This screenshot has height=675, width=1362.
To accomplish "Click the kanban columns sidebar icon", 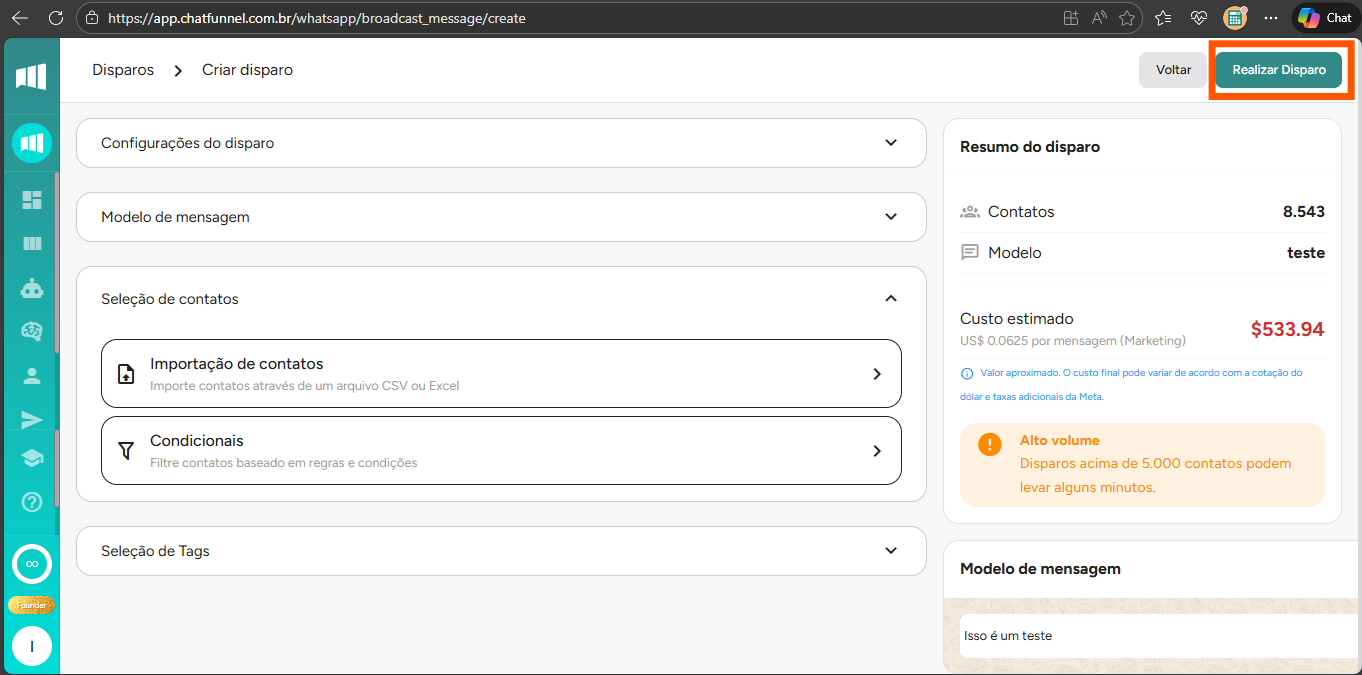I will pyautogui.click(x=32, y=243).
